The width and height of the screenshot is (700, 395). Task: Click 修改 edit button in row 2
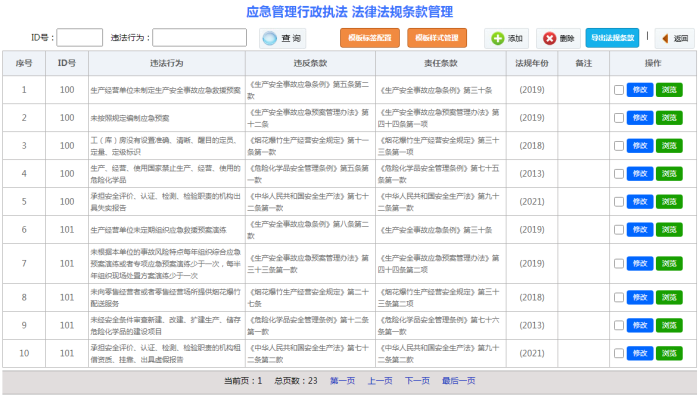(640, 118)
